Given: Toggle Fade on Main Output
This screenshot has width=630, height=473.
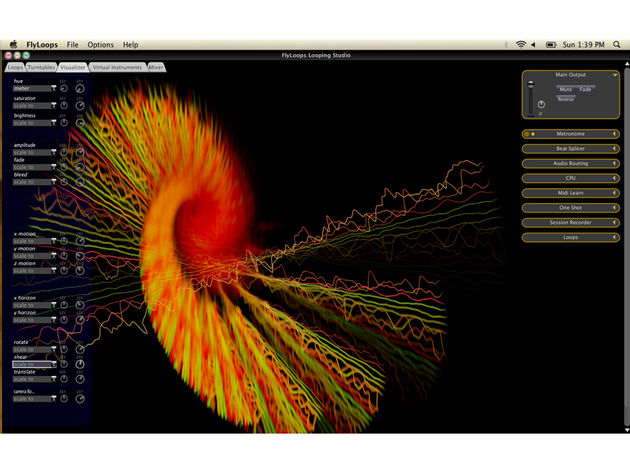Looking at the screenshot, I should point(585,89).
